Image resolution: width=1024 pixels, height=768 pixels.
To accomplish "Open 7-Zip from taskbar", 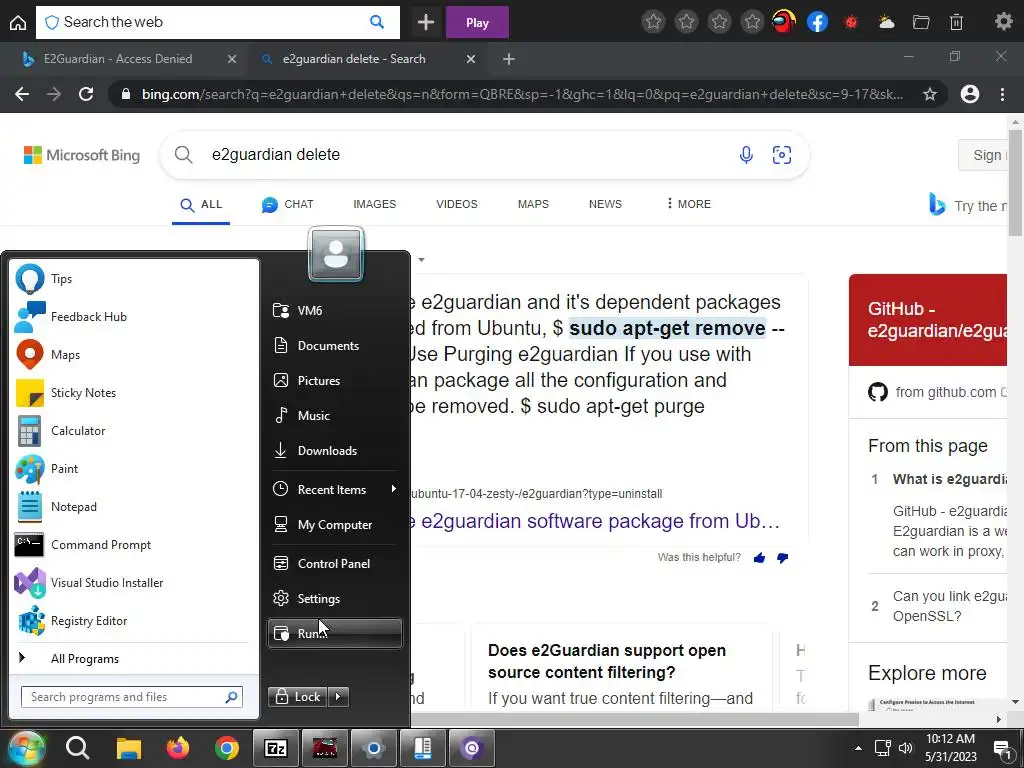I will (x=276, y=748).
